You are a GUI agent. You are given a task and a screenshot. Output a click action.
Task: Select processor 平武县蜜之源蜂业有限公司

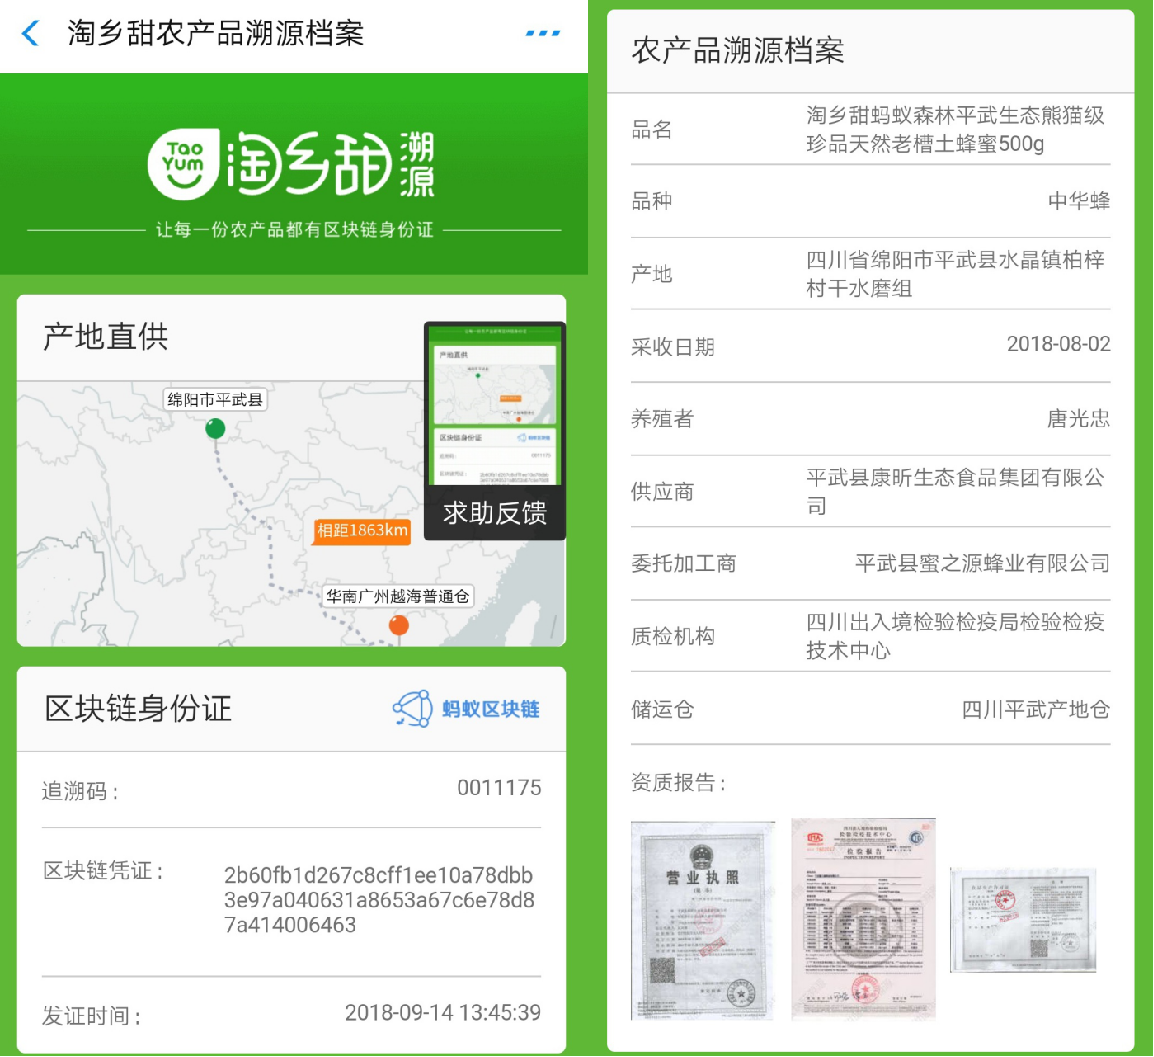tap(983, 564)
